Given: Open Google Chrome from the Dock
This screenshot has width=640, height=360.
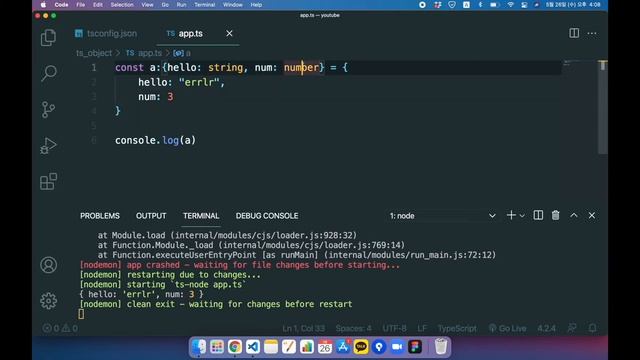Looking at the screenshot, I should coord(235,347).
